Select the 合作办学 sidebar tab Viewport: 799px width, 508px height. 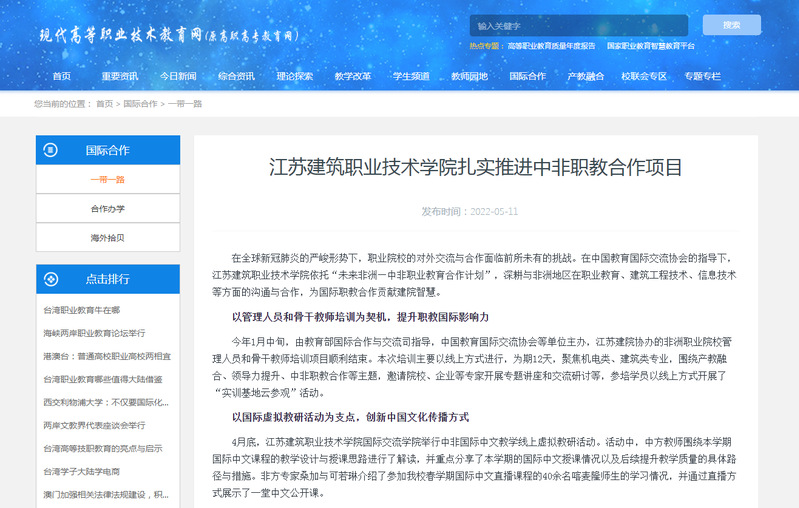pos(108,209)
